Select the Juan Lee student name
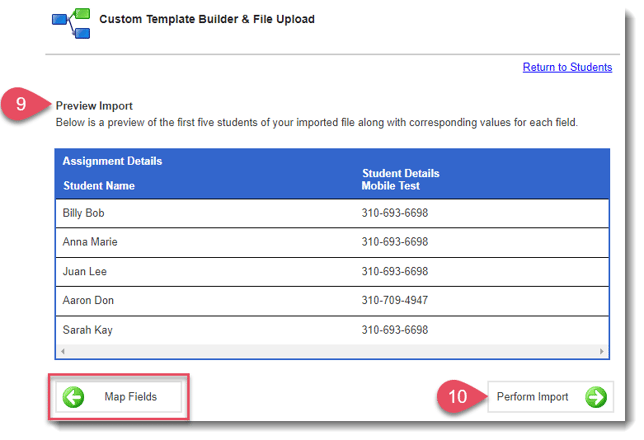644x440 pixels. coord(85,271)
